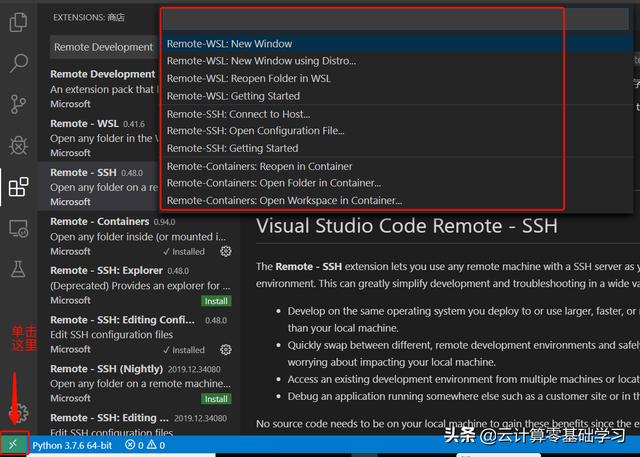The height and width of the screenshot is (457, 640).
Task: Open the Extensions view icon
Action: coord(18,187)
